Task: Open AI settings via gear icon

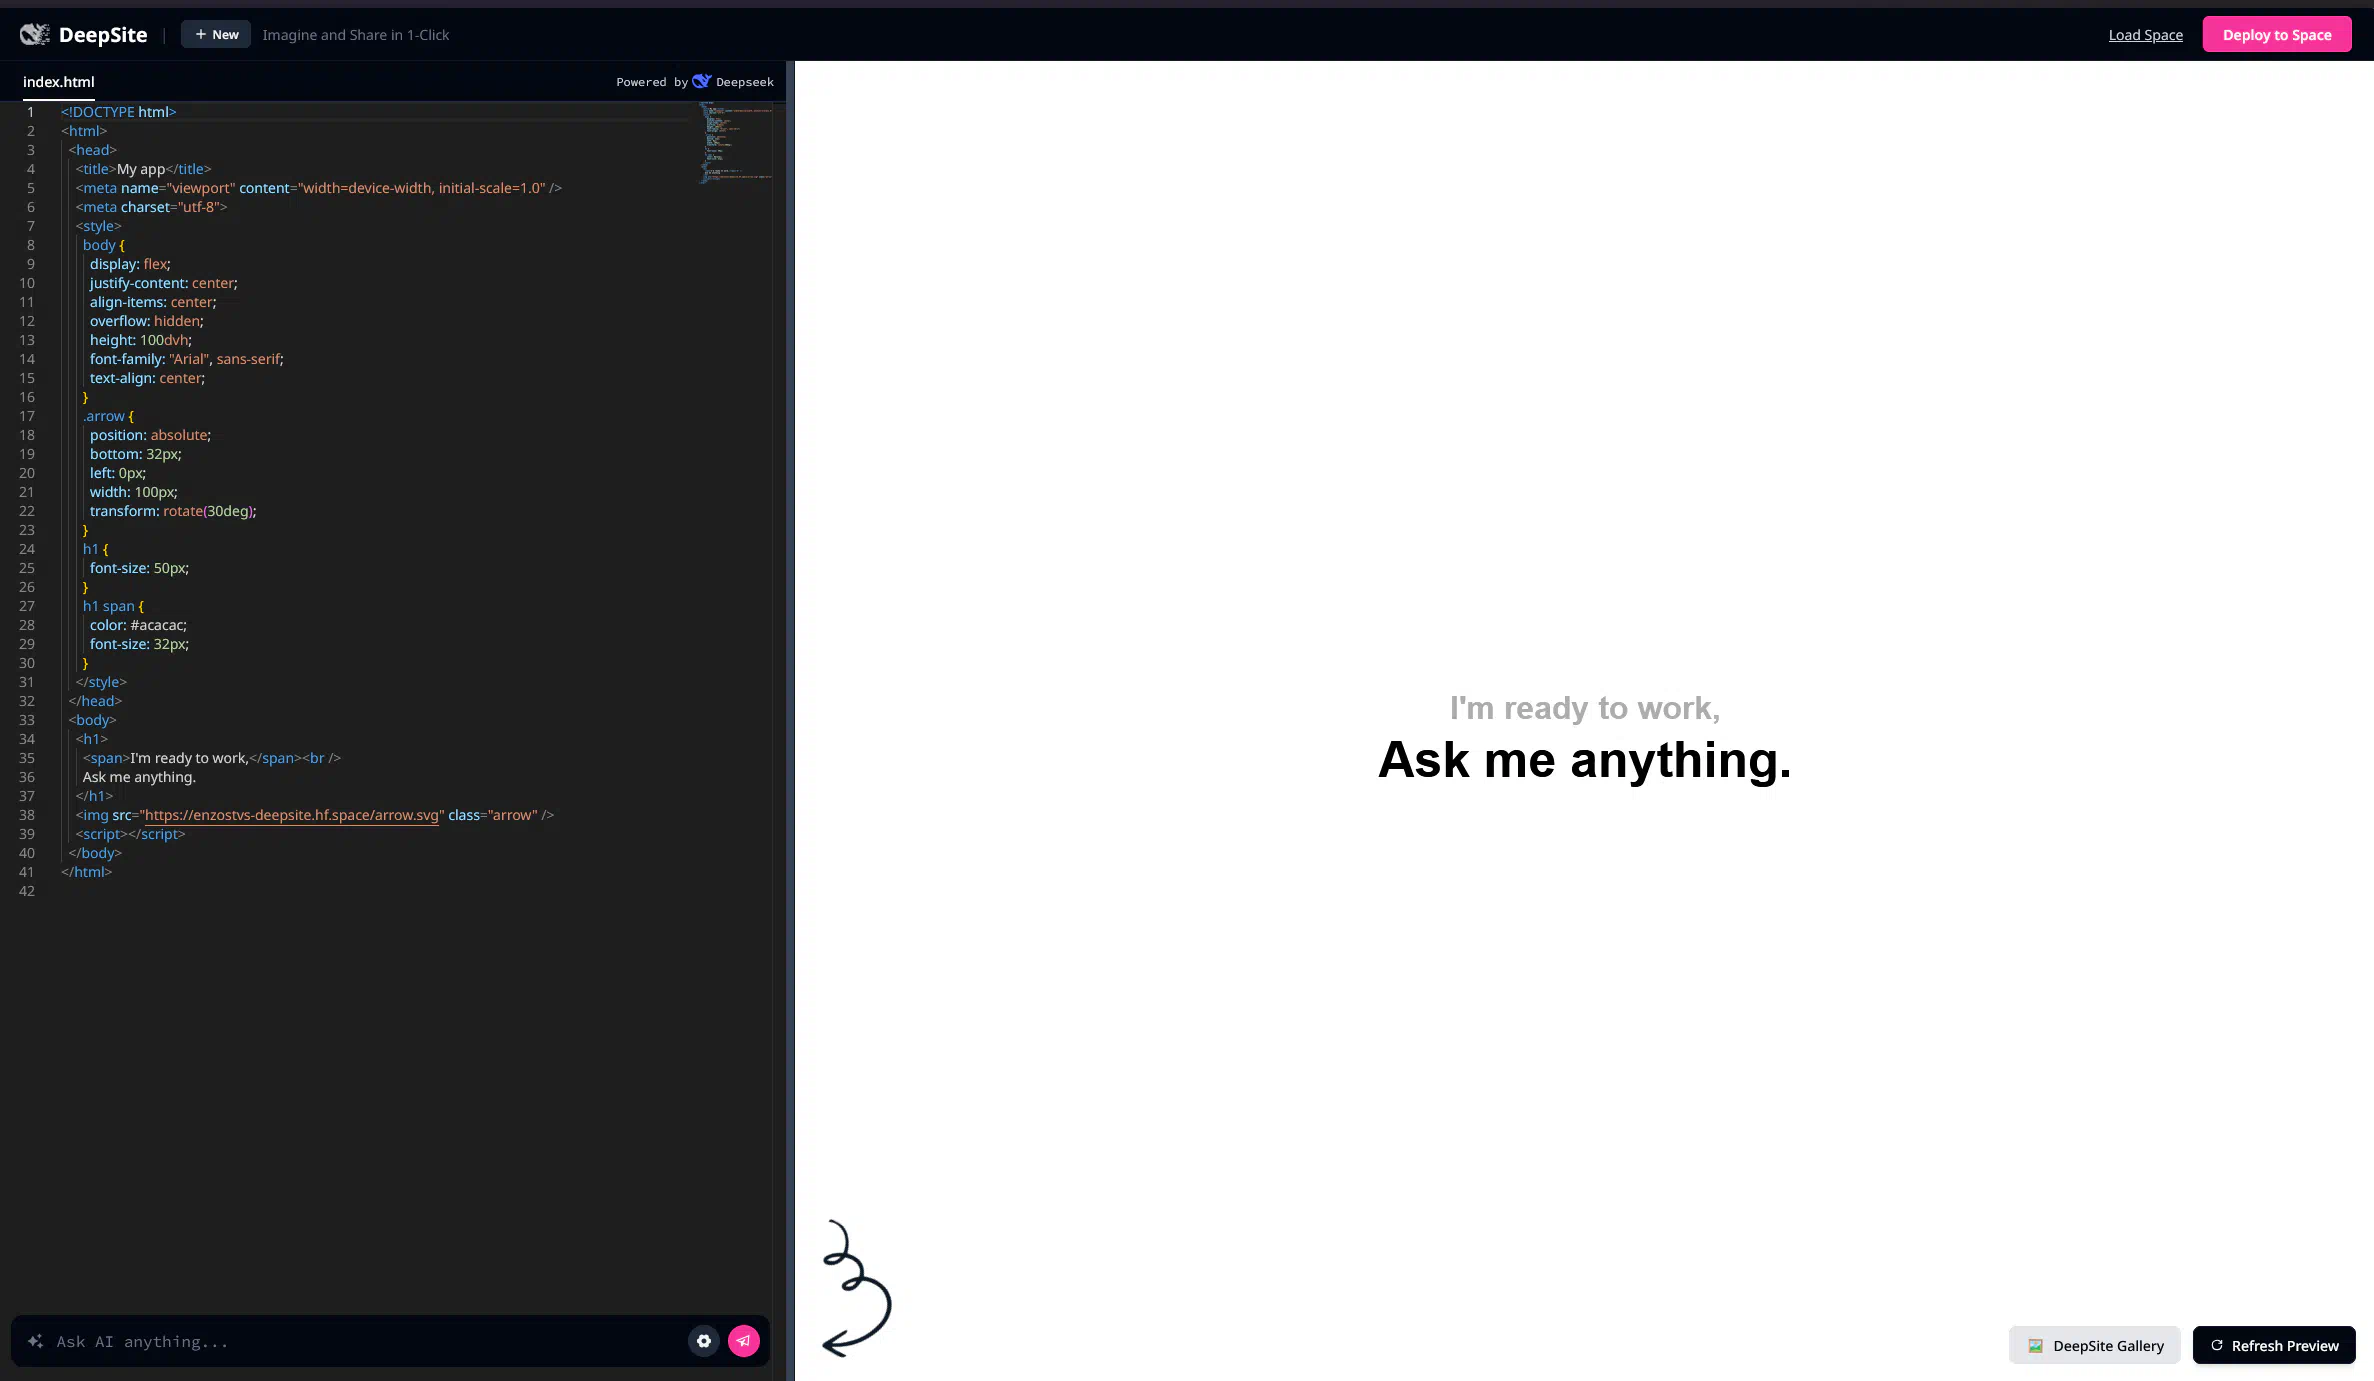Action: click(x=704, y=1341)
